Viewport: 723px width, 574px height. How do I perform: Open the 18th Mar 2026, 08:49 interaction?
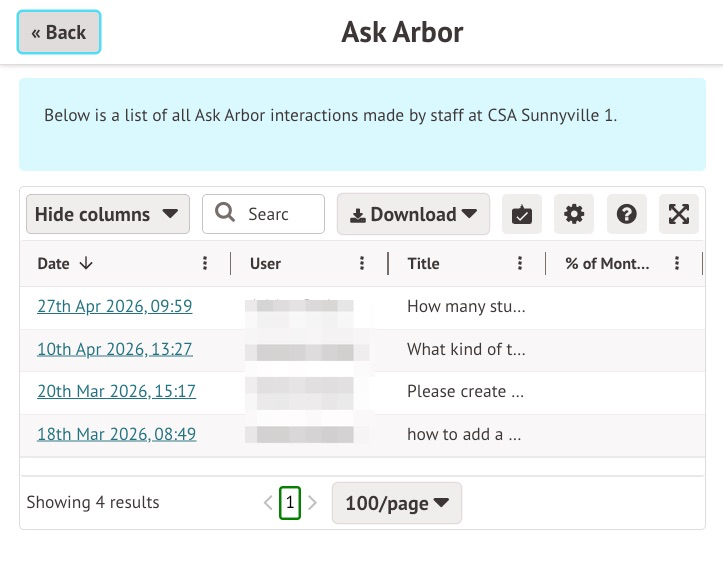click(116, 434)
